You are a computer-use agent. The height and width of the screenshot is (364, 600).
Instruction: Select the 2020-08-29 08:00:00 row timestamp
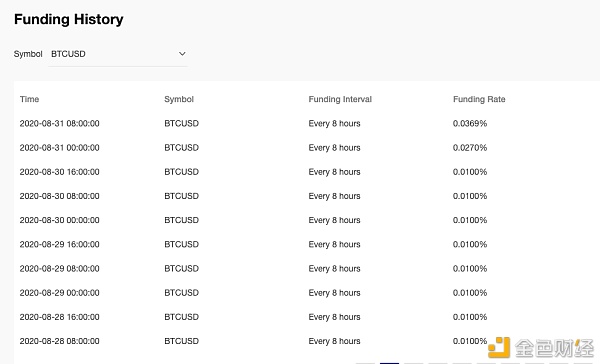(59, 269)
